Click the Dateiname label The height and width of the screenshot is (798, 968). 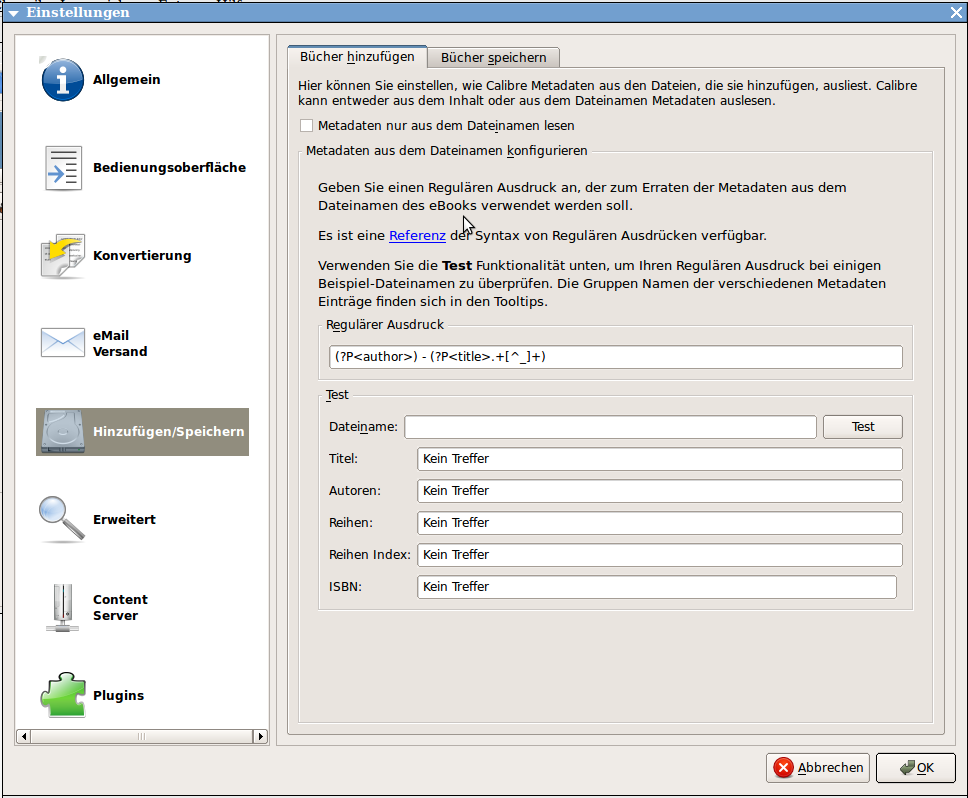click(x=363, y=427)
